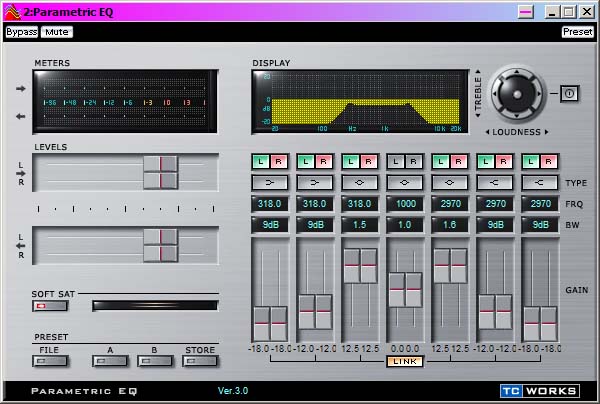600x404 pixels.
Task: Toggle the SOFT SAT switch
Action: pos(50,306)
